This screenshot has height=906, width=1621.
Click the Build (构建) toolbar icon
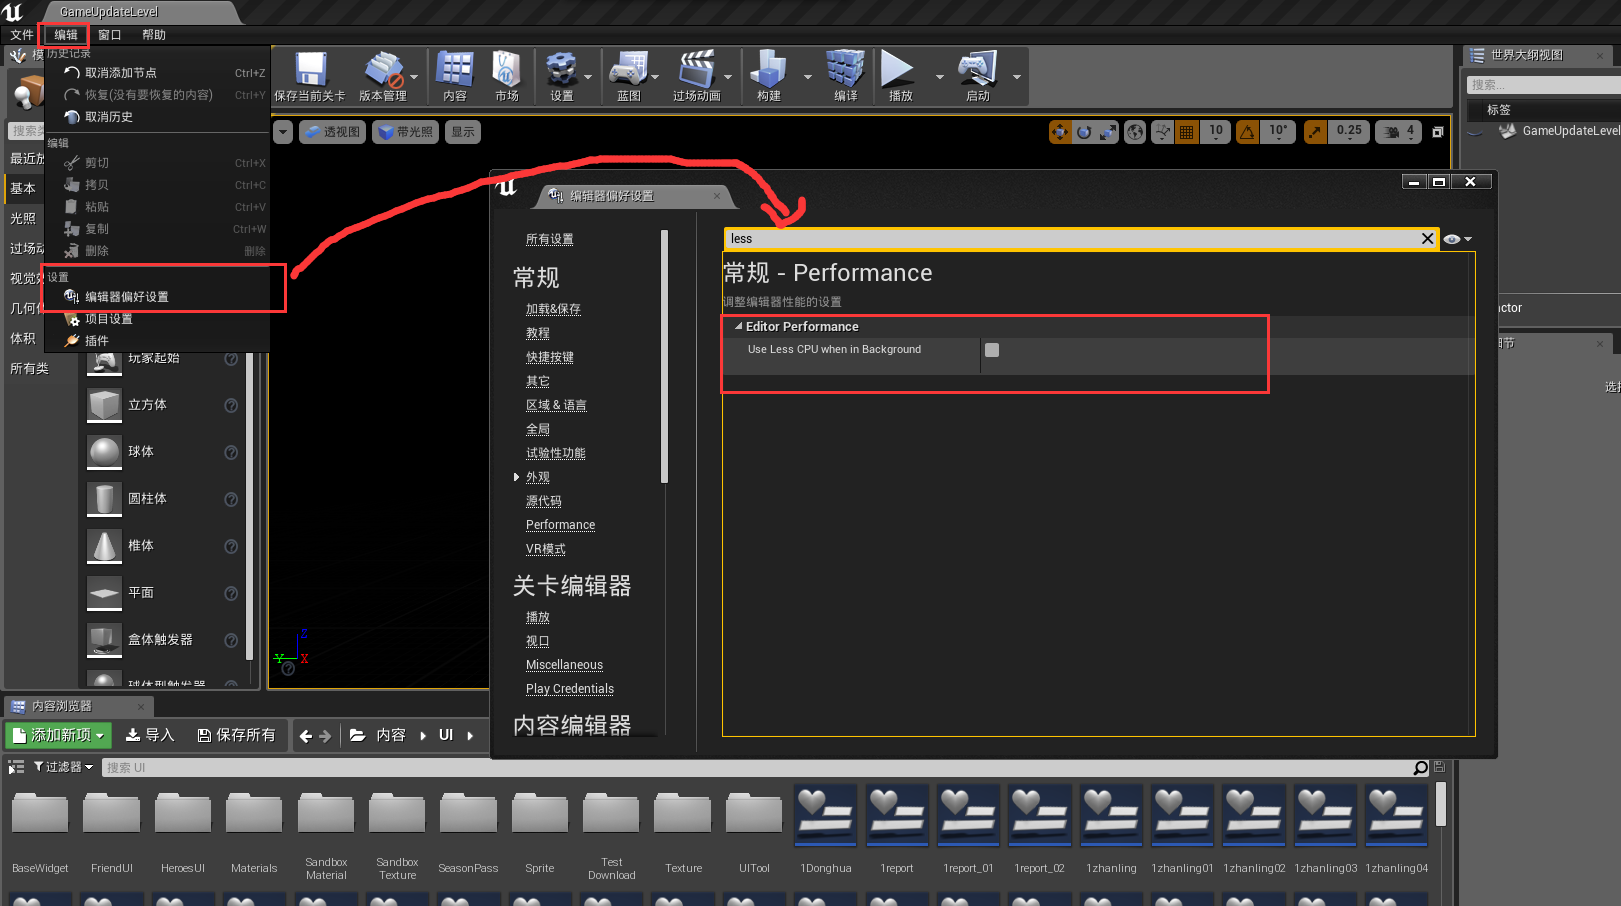pos(768,75)
